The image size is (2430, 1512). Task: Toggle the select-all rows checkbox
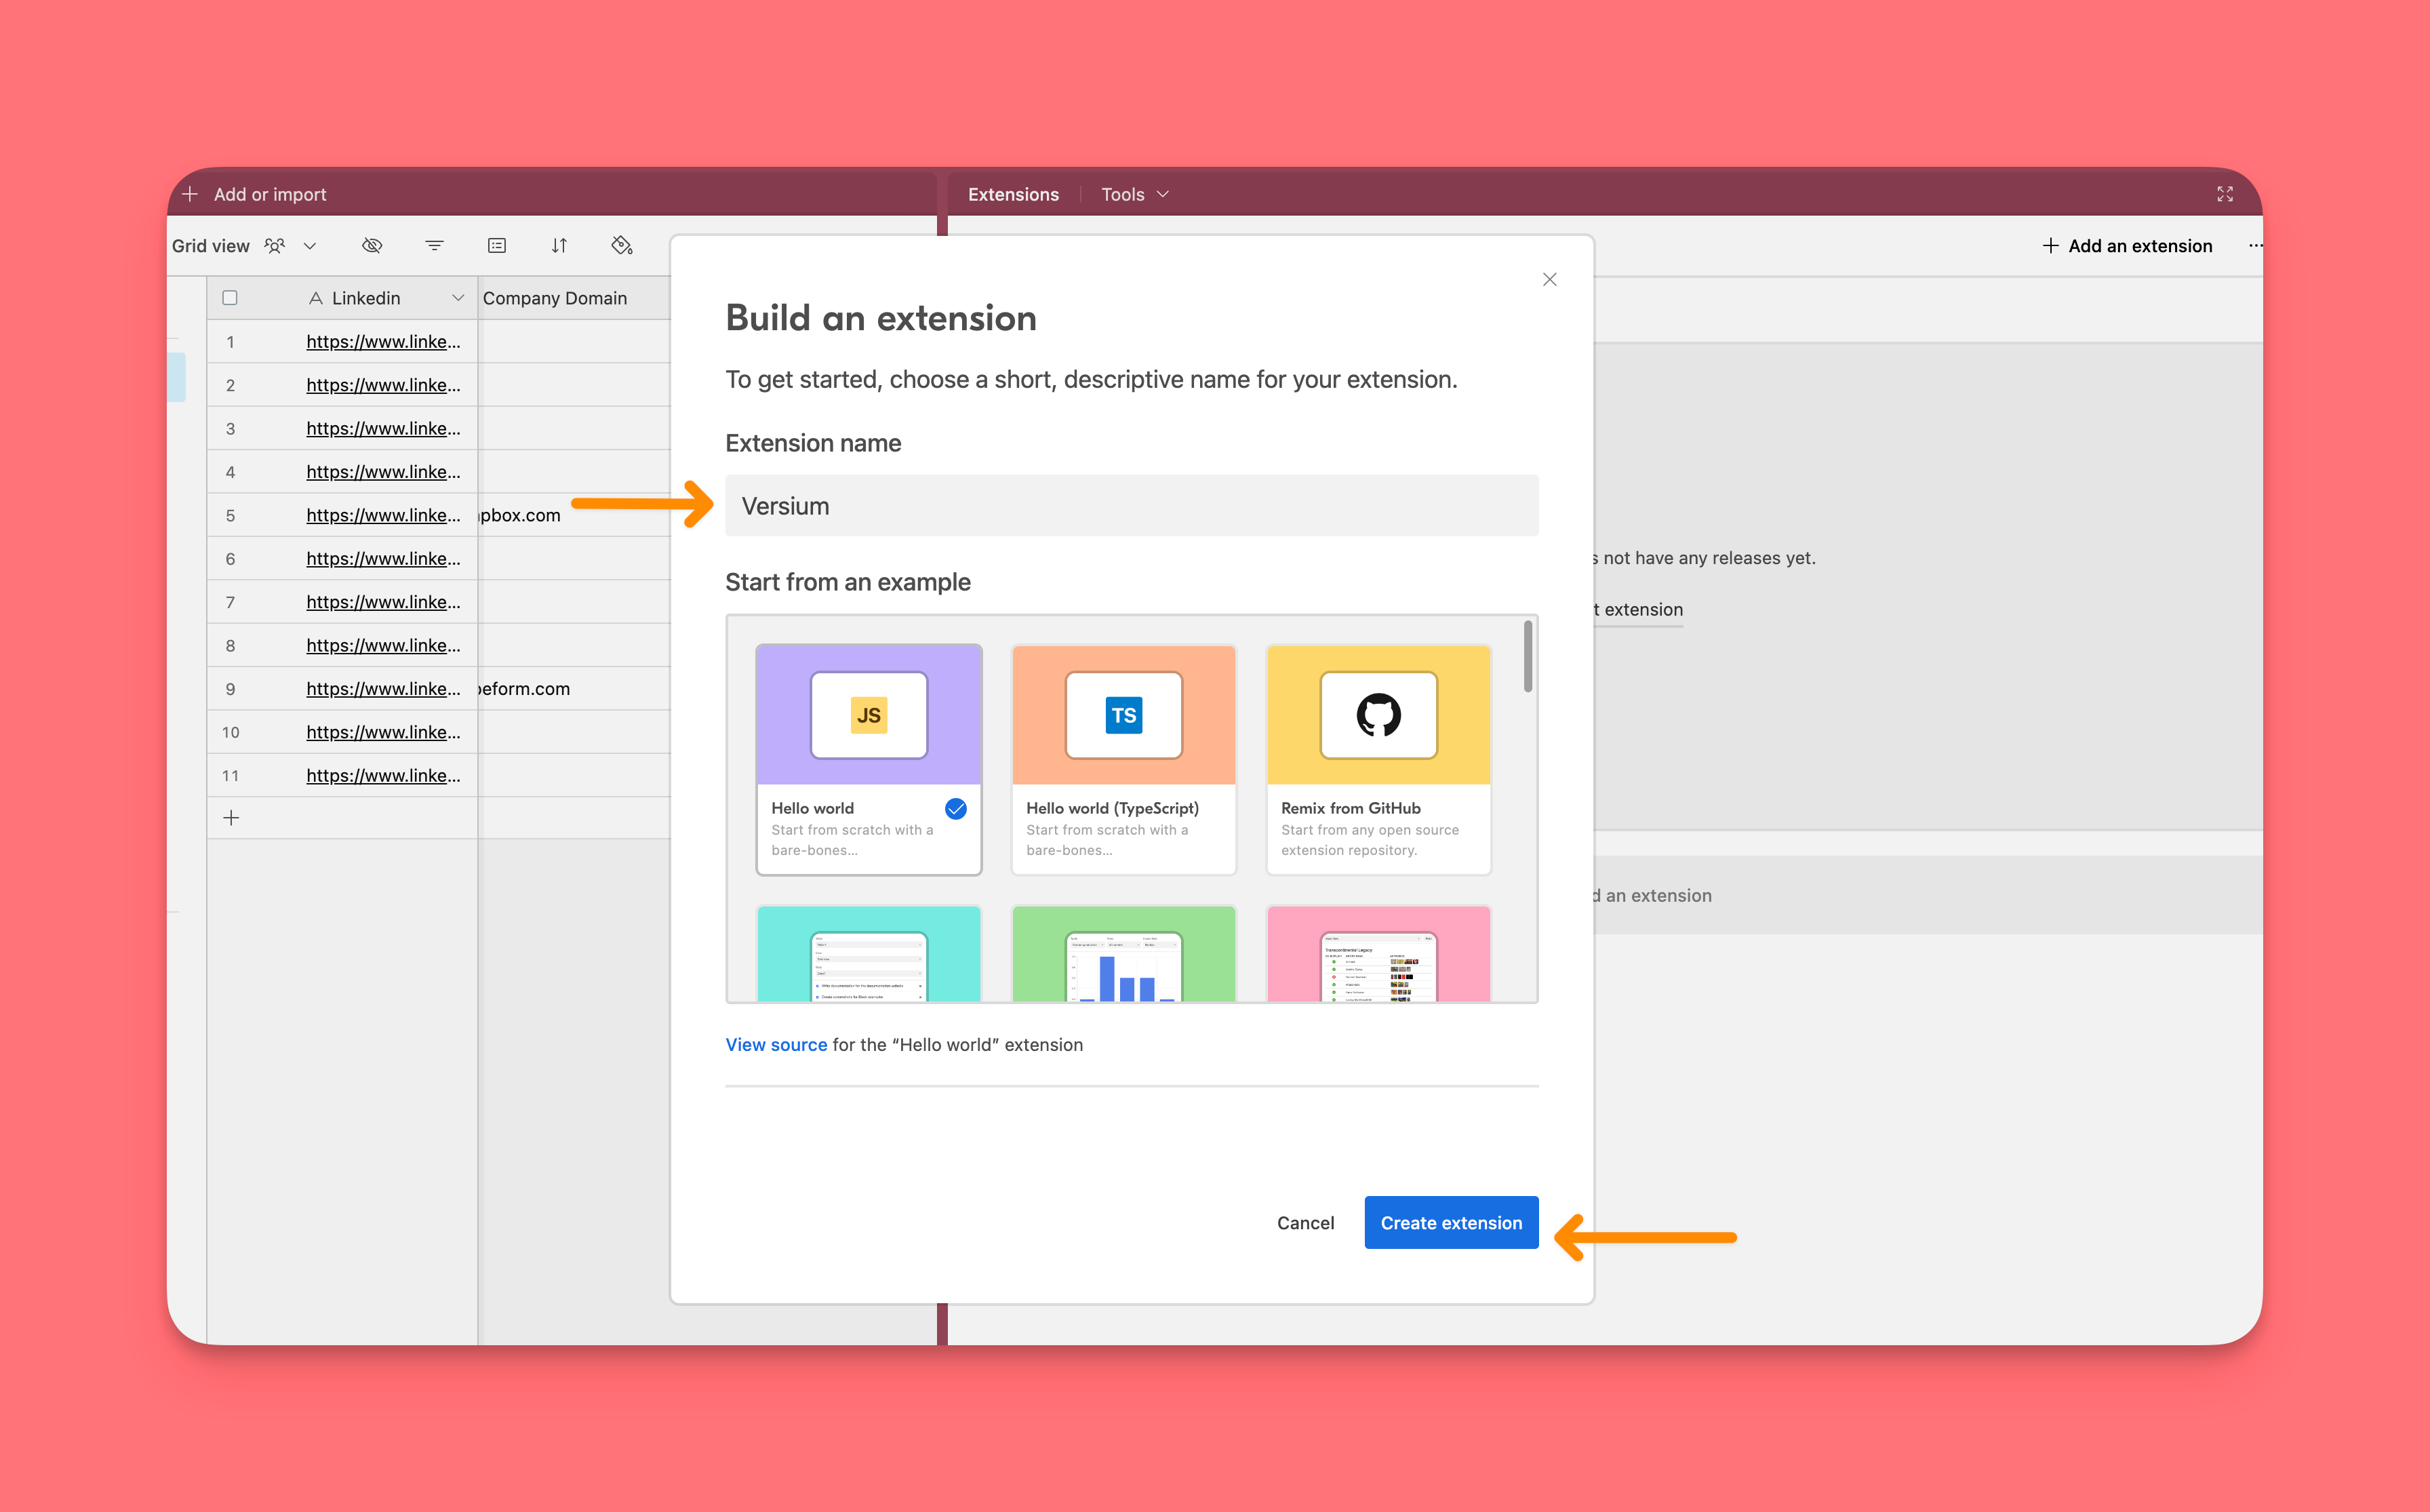(x=230, y=298)
